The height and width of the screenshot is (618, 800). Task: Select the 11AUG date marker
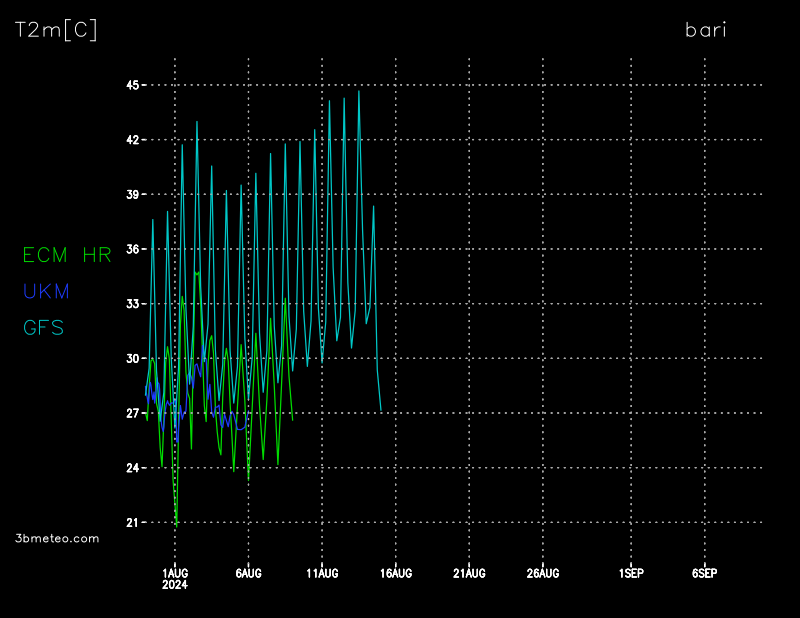tap(322, 573)
